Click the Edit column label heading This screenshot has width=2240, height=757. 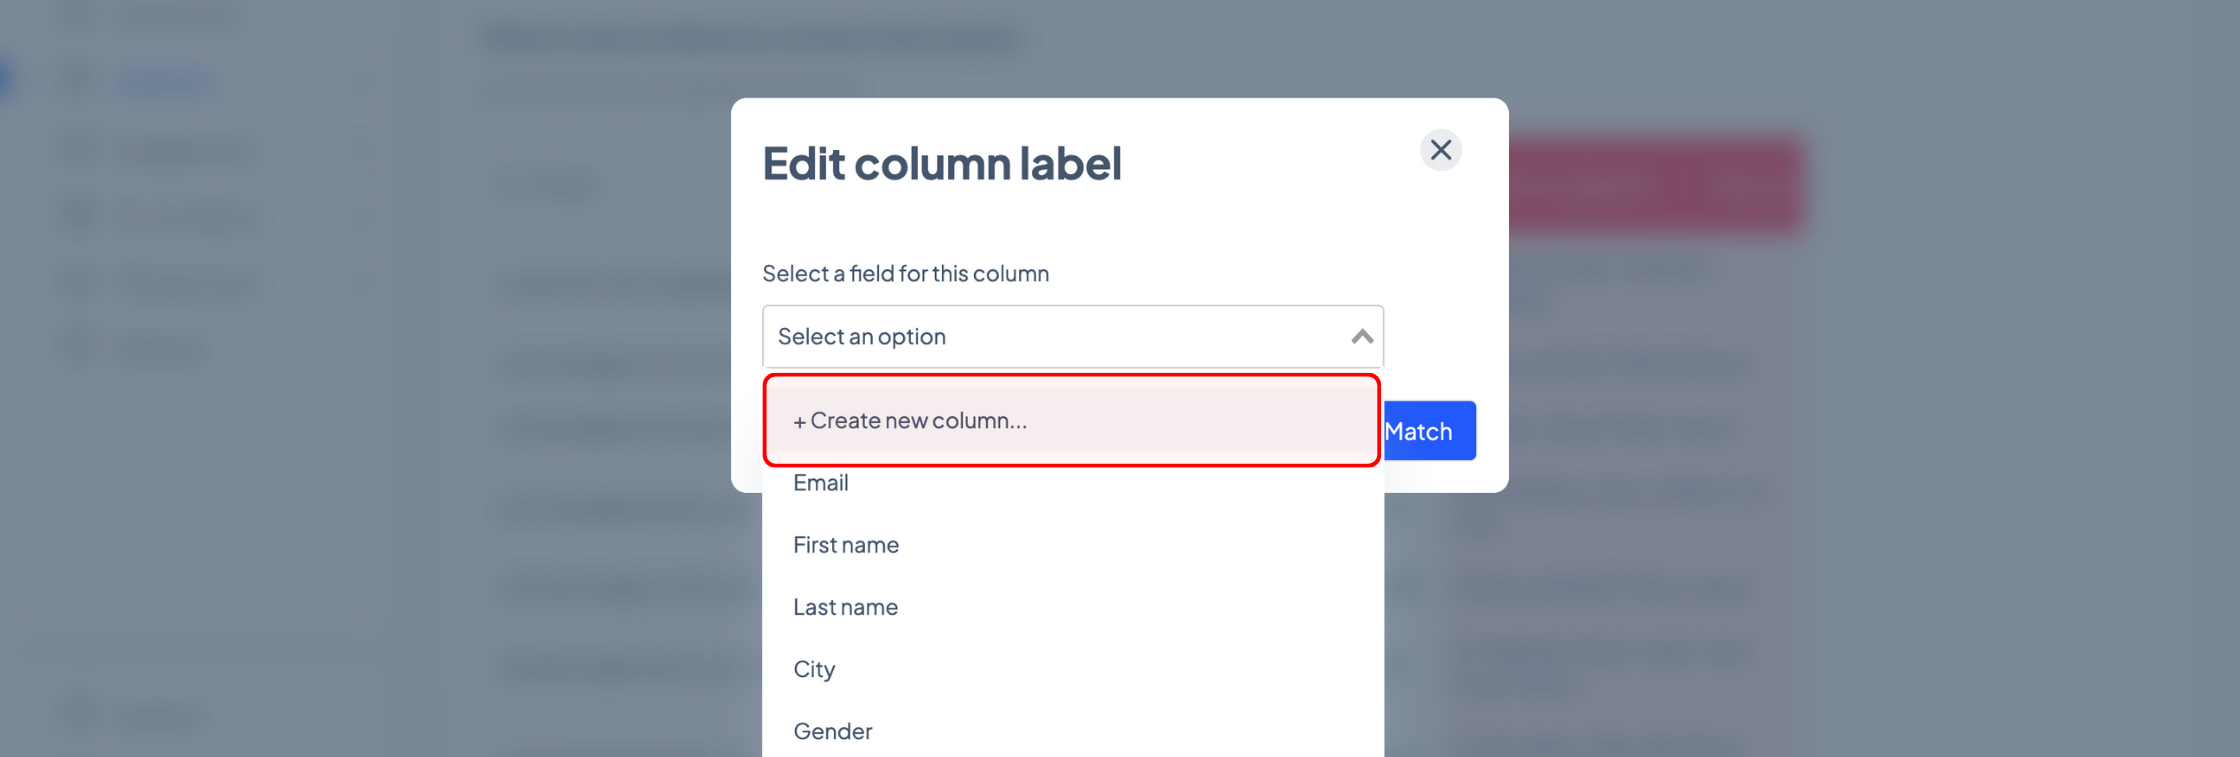pos(942,163)
